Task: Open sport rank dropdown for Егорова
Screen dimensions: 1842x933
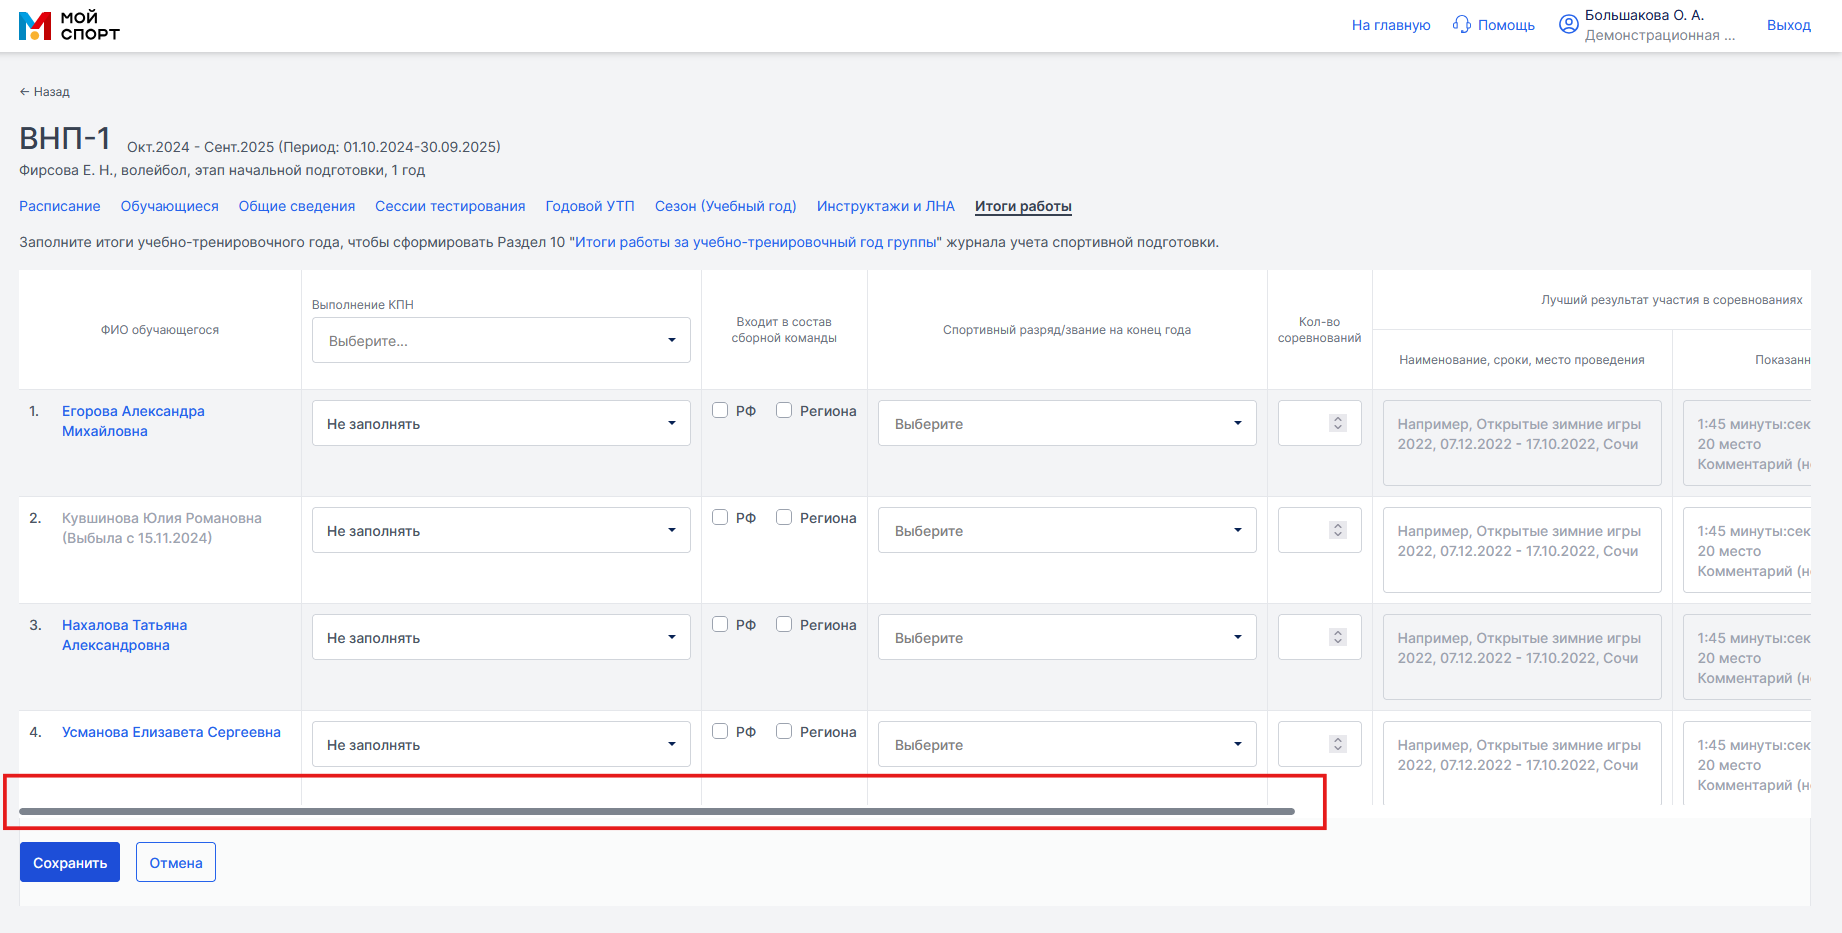Action: click(x=1067, y=423)
